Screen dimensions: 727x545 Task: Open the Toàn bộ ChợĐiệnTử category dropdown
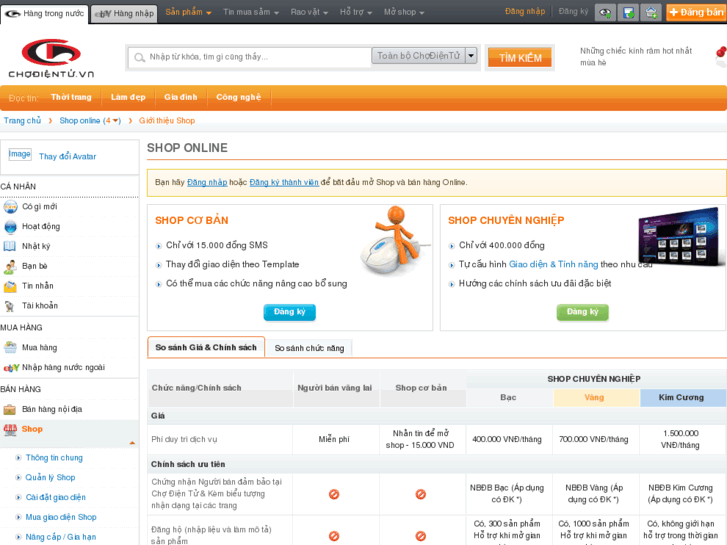coord(424,56)
